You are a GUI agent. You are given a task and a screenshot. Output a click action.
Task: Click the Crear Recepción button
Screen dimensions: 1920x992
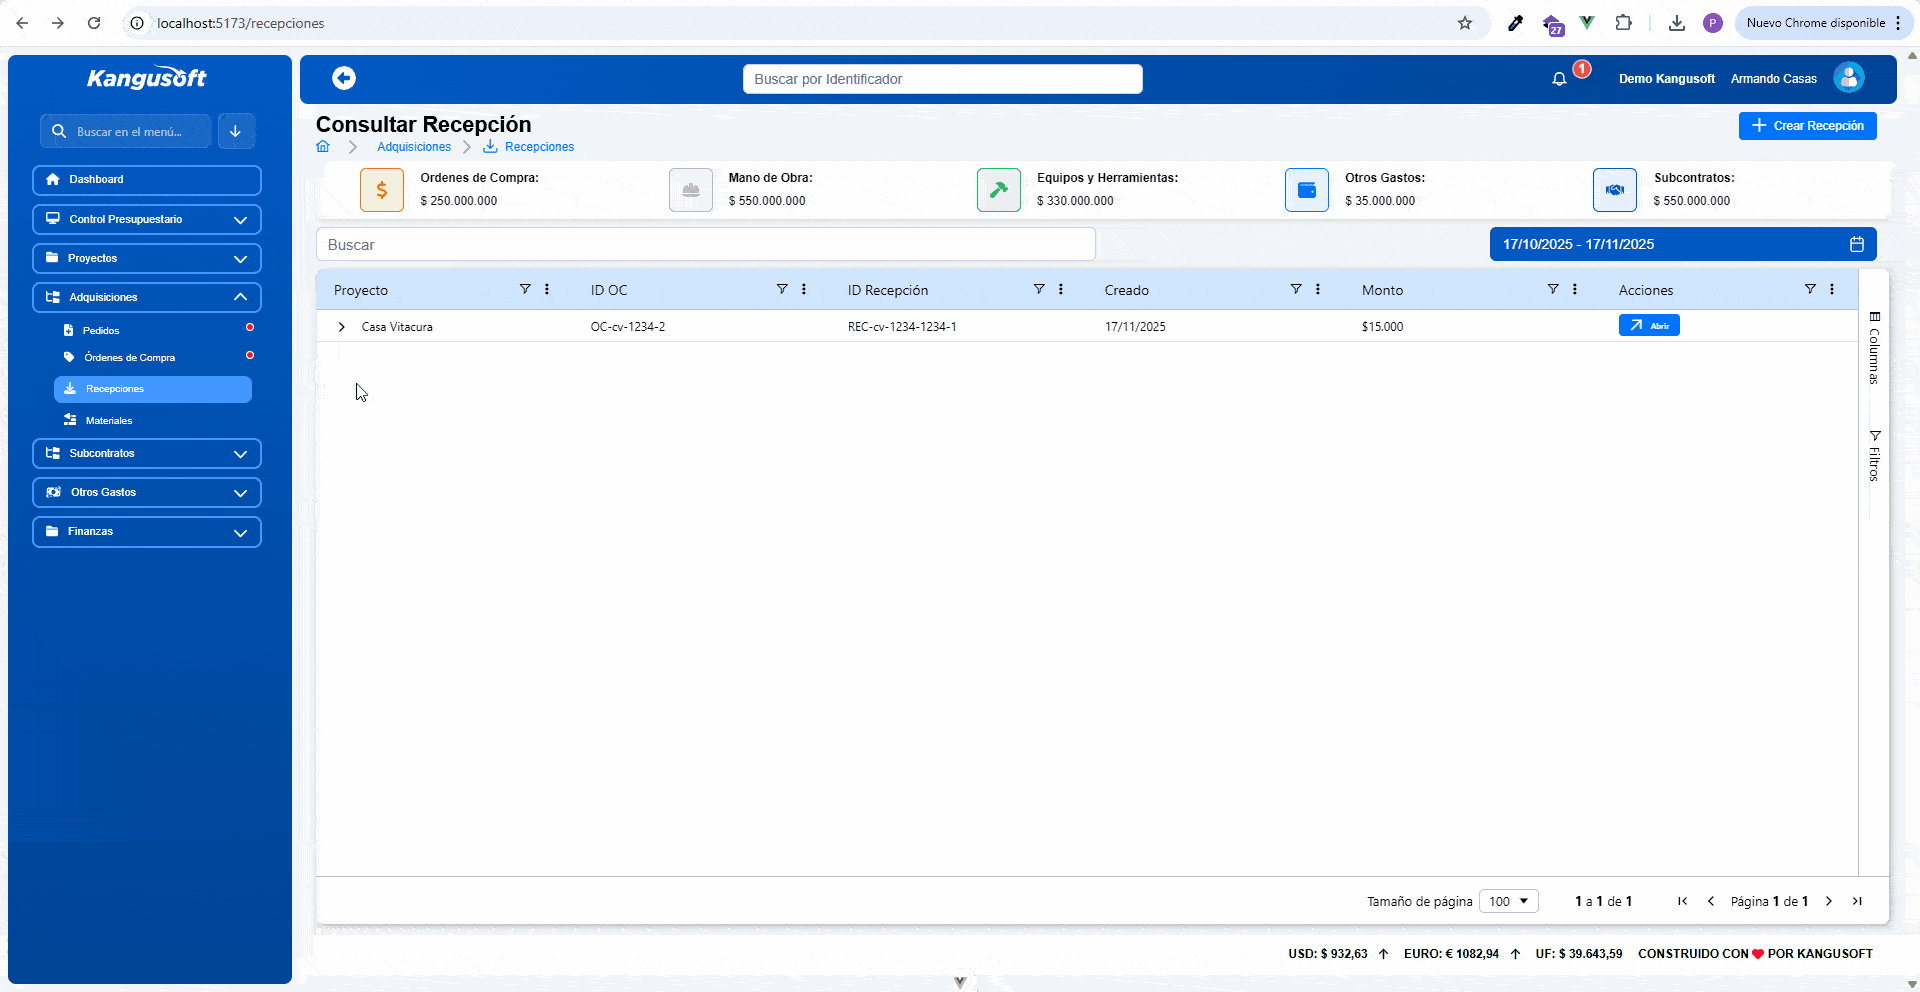1808,126
